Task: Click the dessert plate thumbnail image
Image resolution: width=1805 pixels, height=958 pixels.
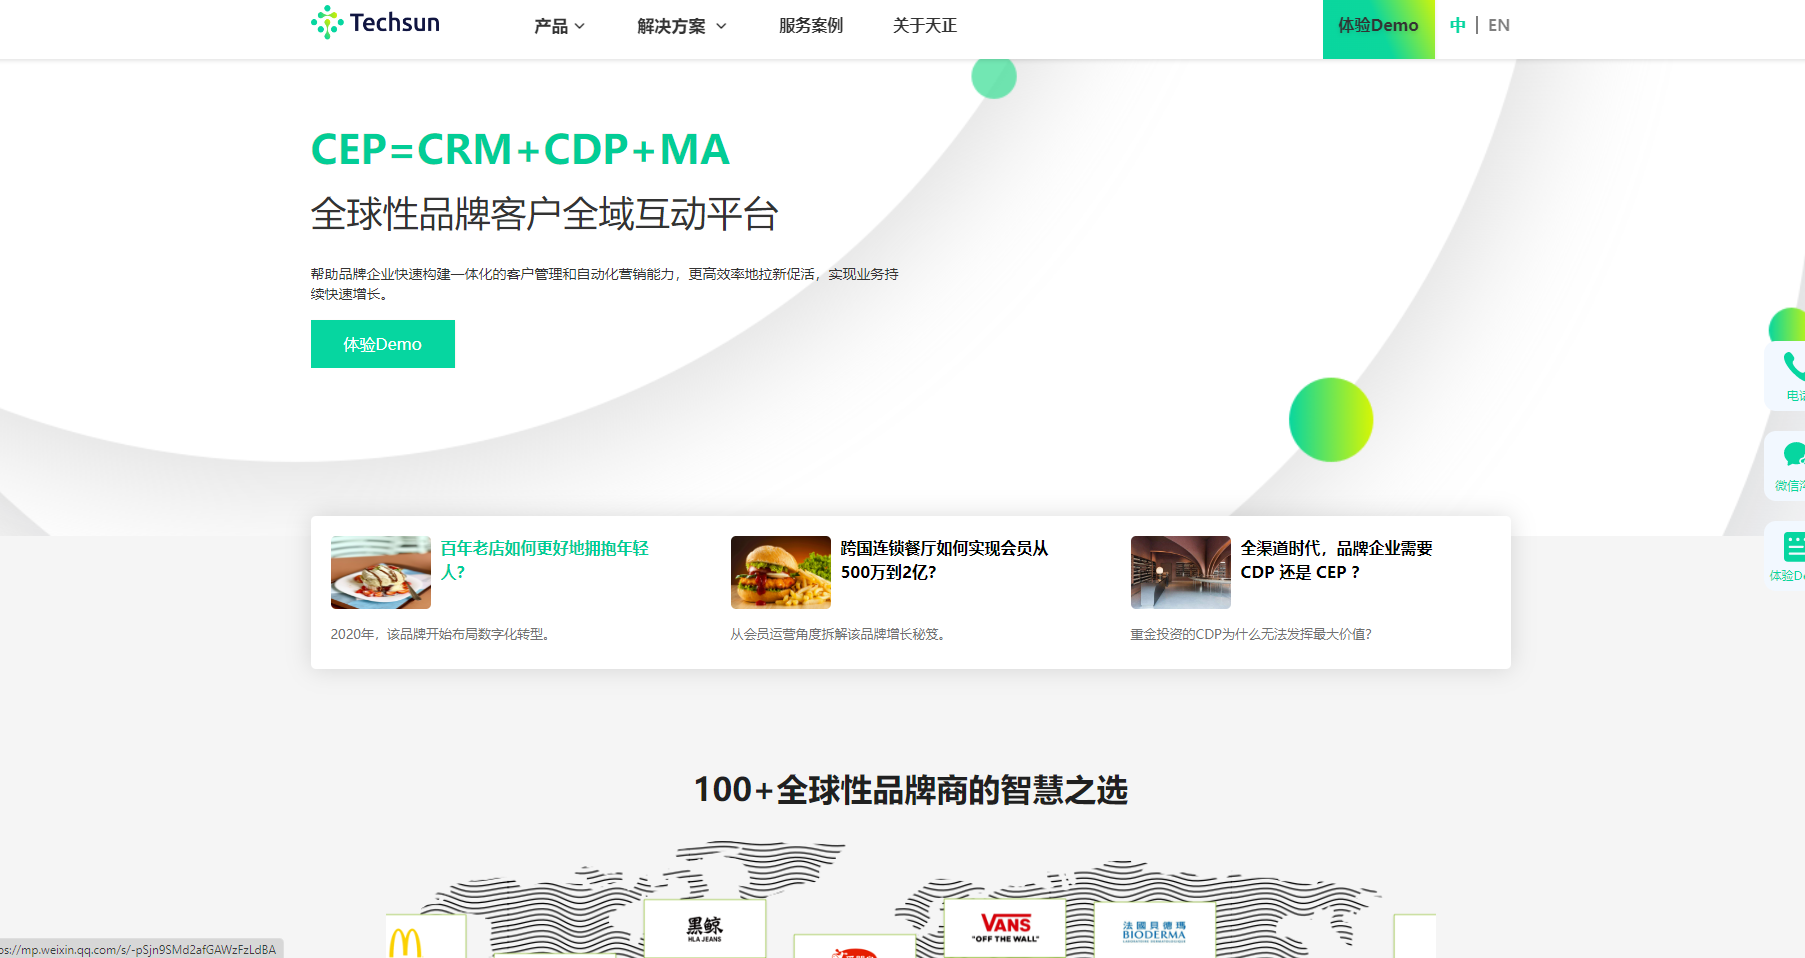Action: [381, 572]
